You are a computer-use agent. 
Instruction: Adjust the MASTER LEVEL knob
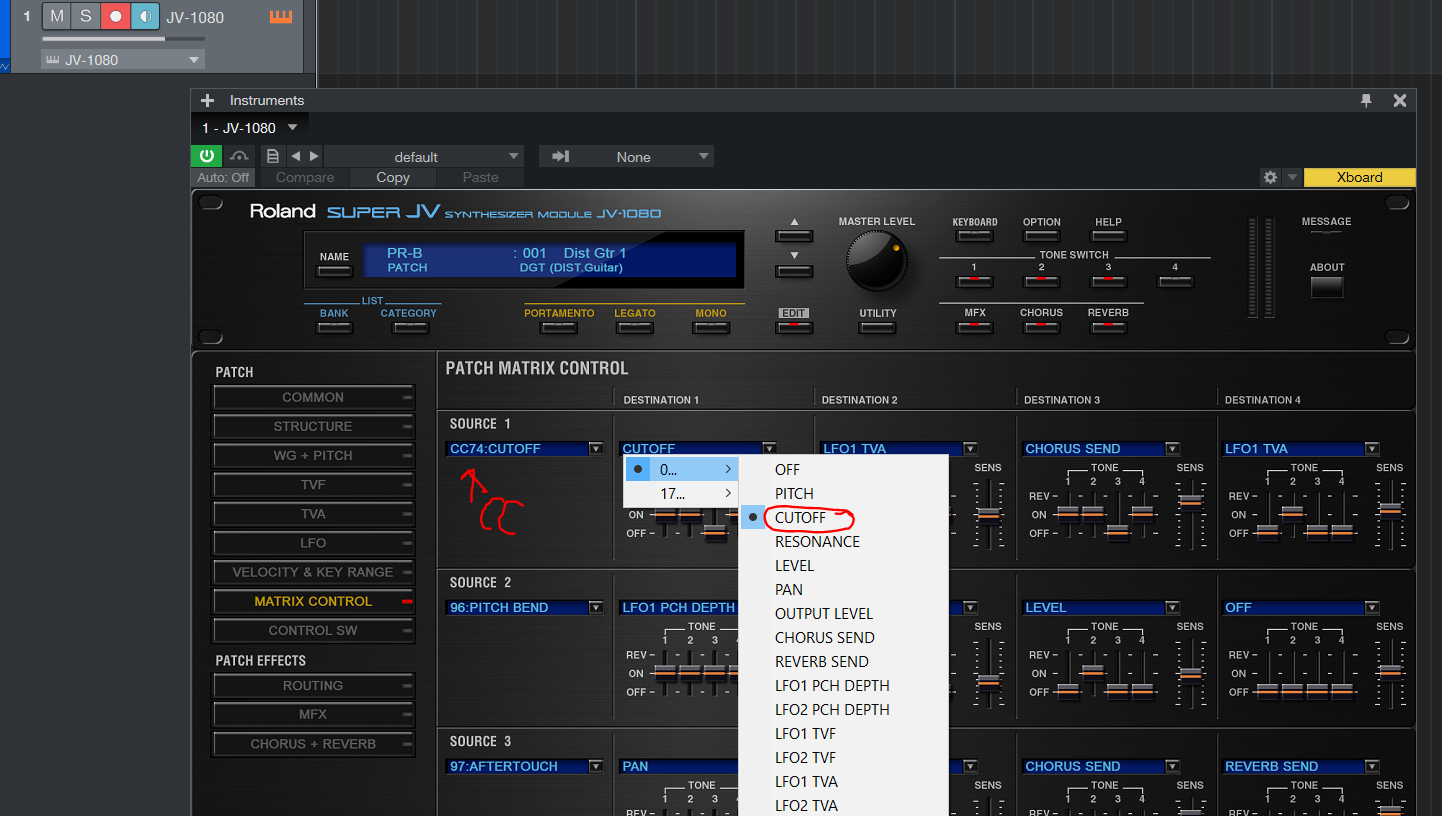[x=877, y=260]
